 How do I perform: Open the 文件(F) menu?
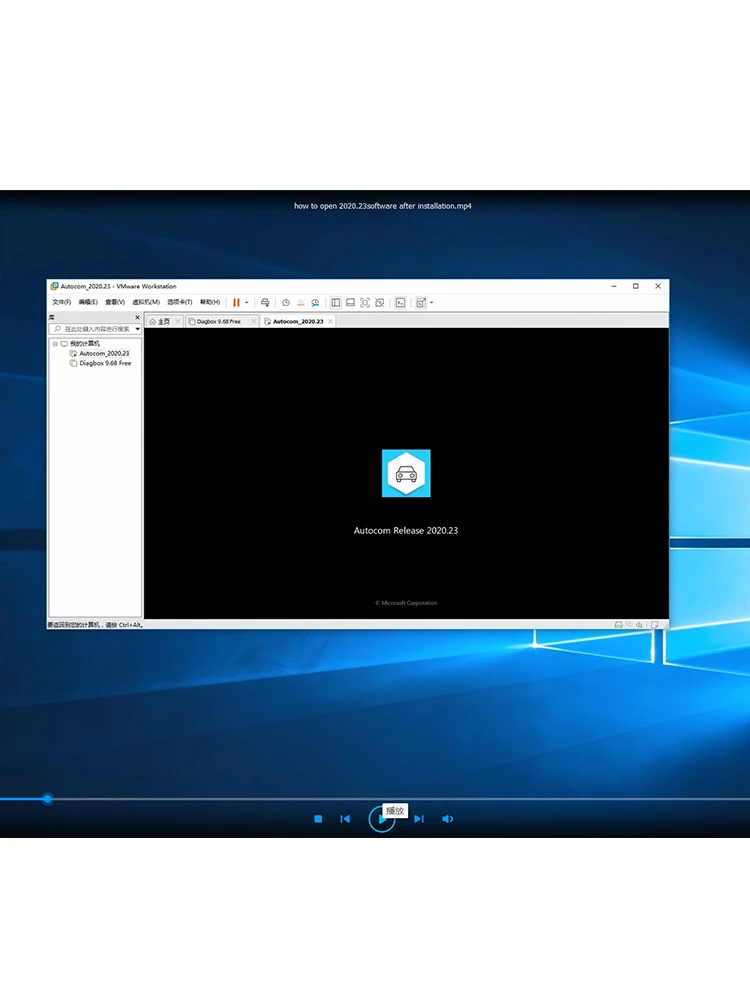(61, 302)
